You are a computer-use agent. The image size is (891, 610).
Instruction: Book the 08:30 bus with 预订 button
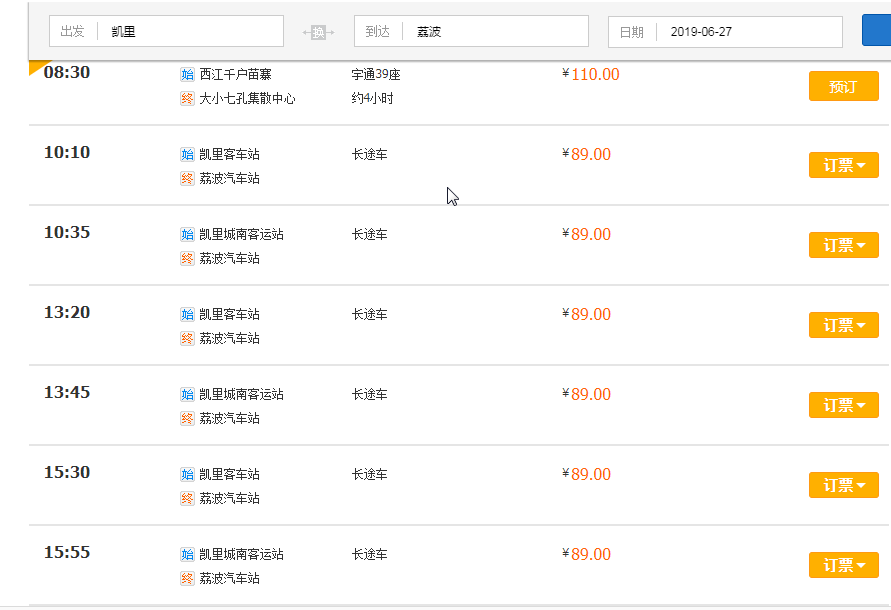point(844,86)
